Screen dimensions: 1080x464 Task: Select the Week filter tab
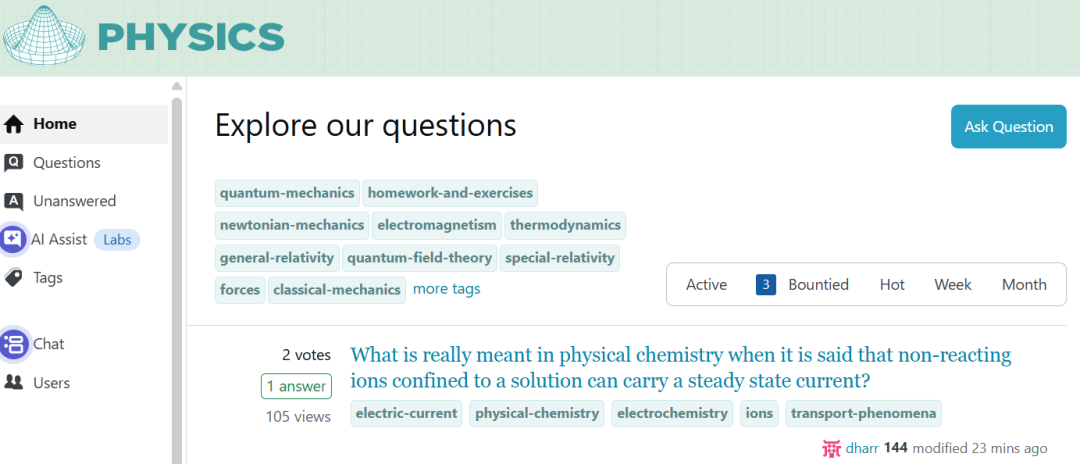pos(953,284)
